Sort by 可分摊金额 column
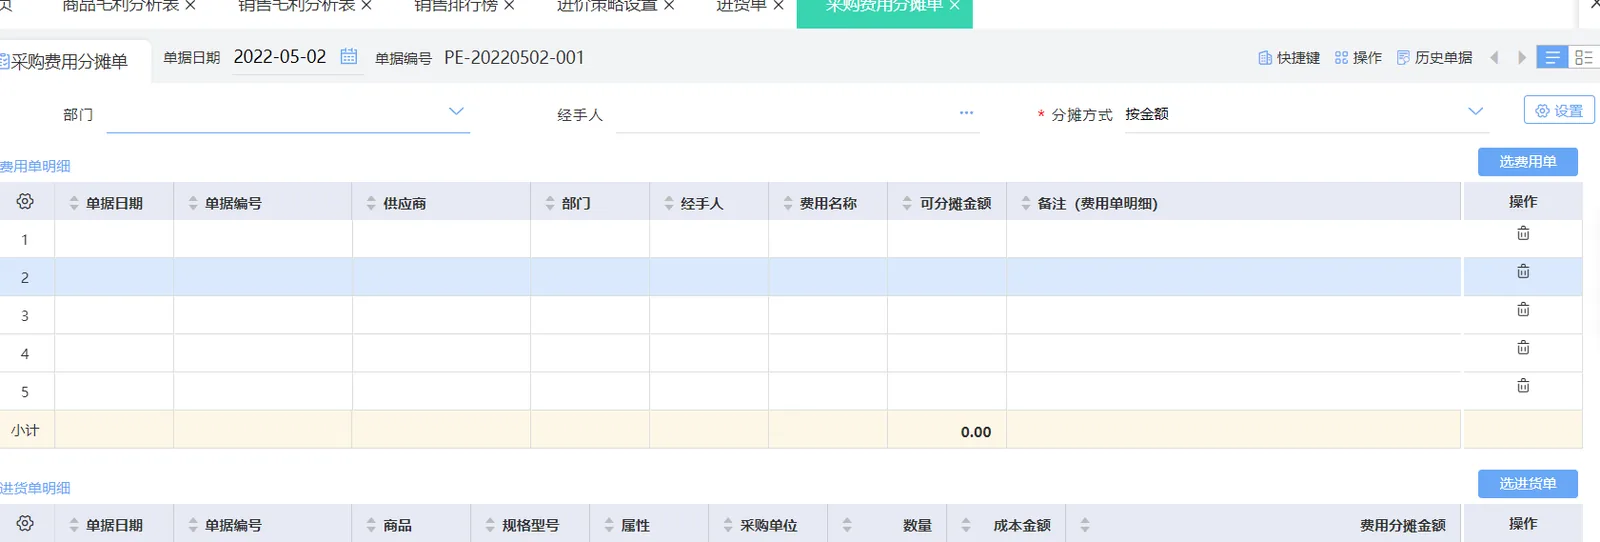 click(907, 203)
